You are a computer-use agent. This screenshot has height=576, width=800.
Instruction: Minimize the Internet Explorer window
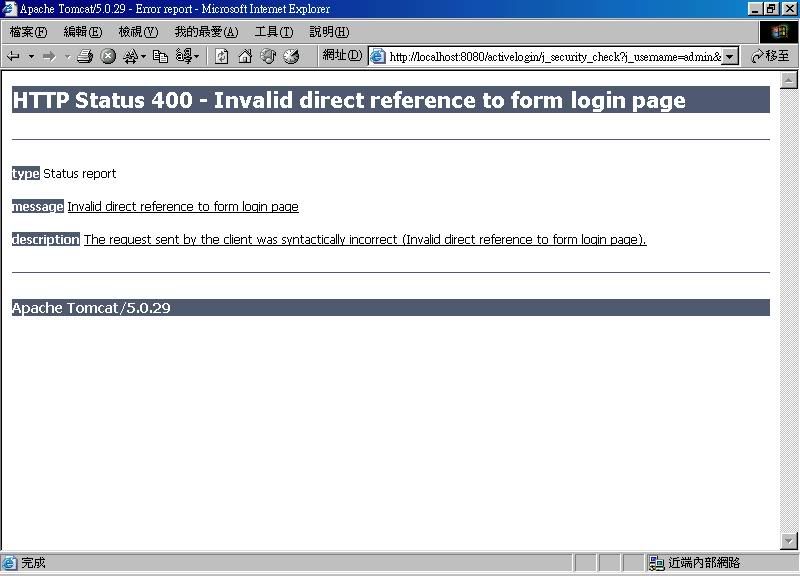click(x=756, y=9)
